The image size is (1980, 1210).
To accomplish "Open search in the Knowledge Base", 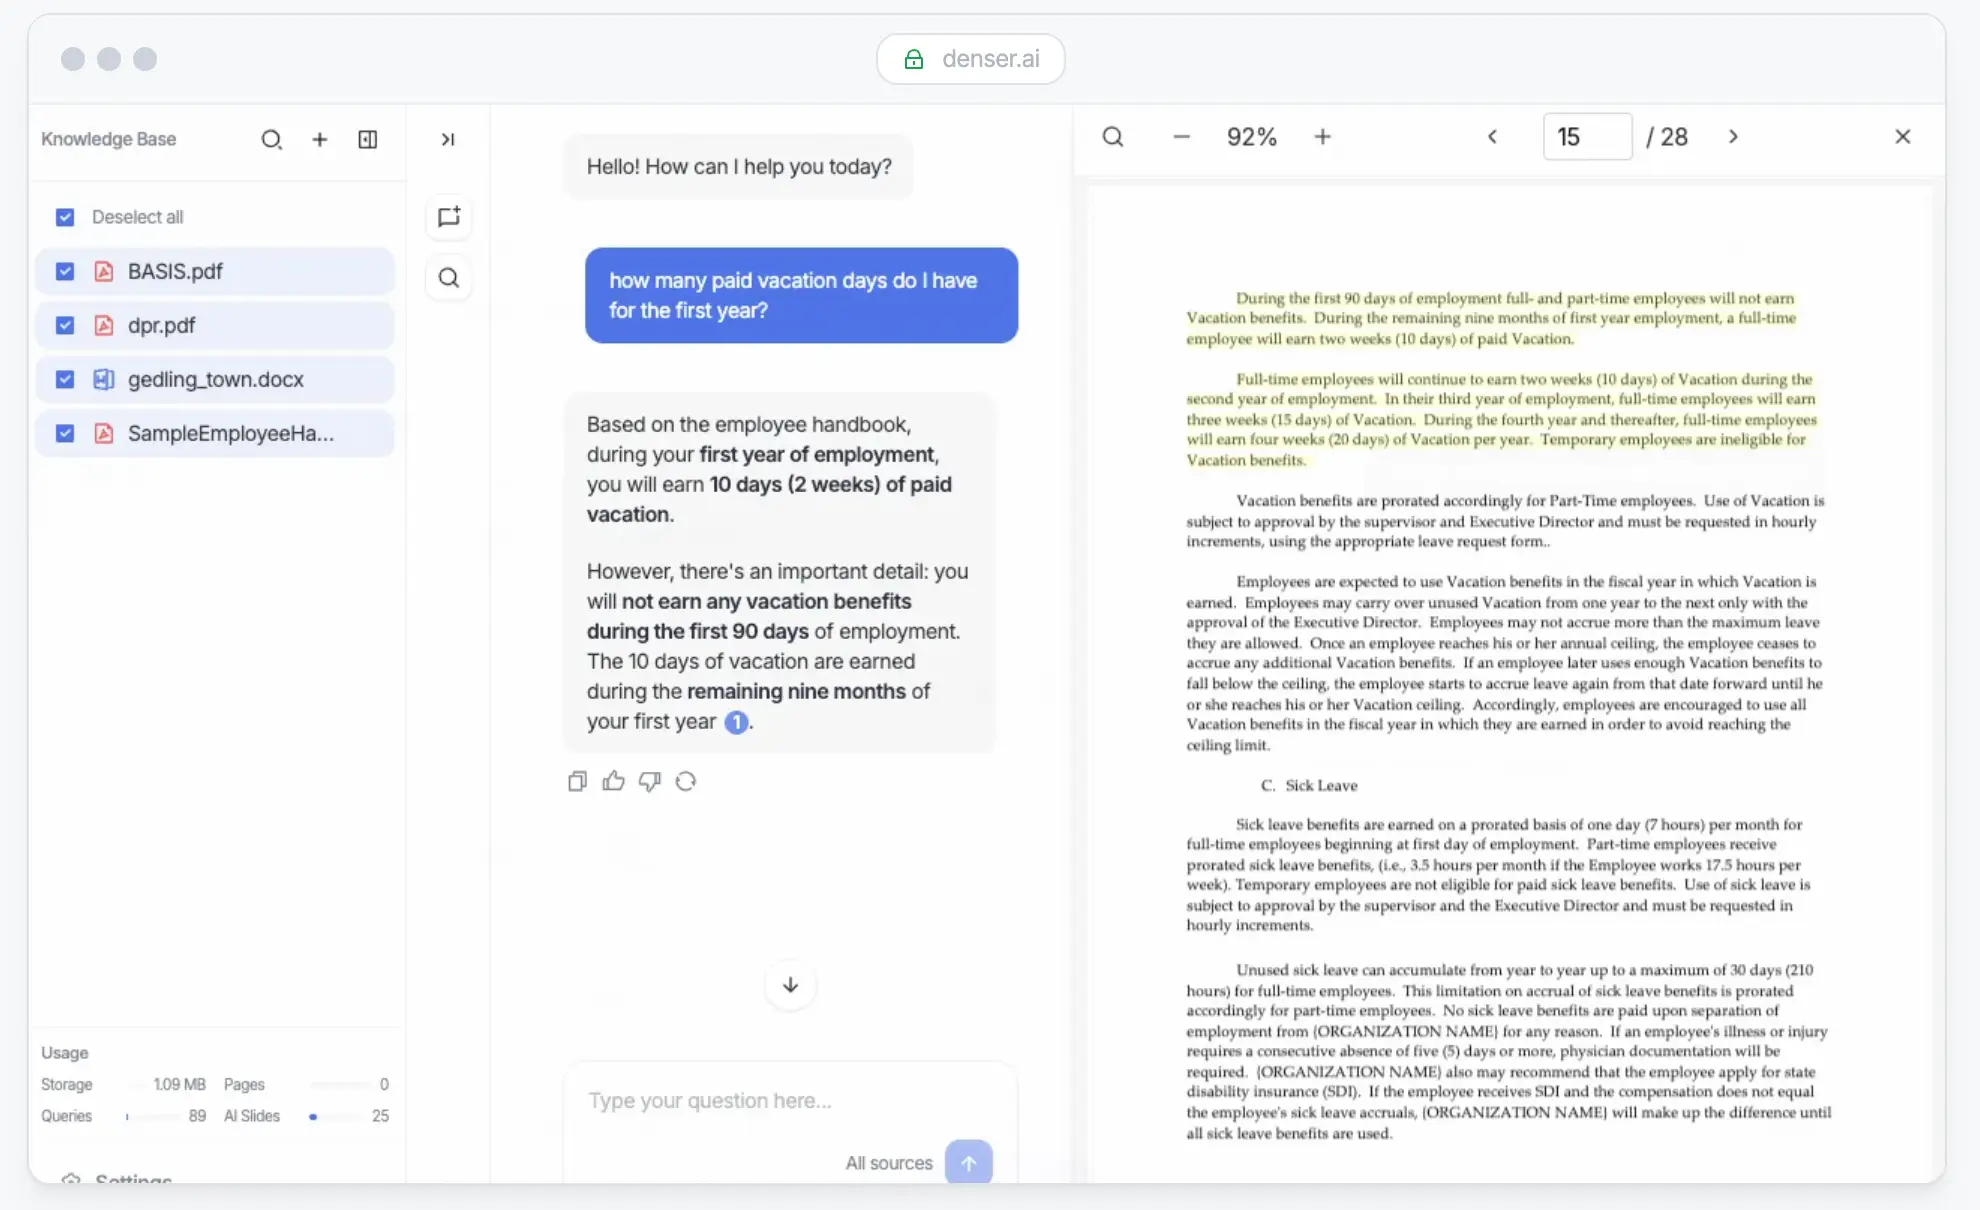I will coord(271,139).
